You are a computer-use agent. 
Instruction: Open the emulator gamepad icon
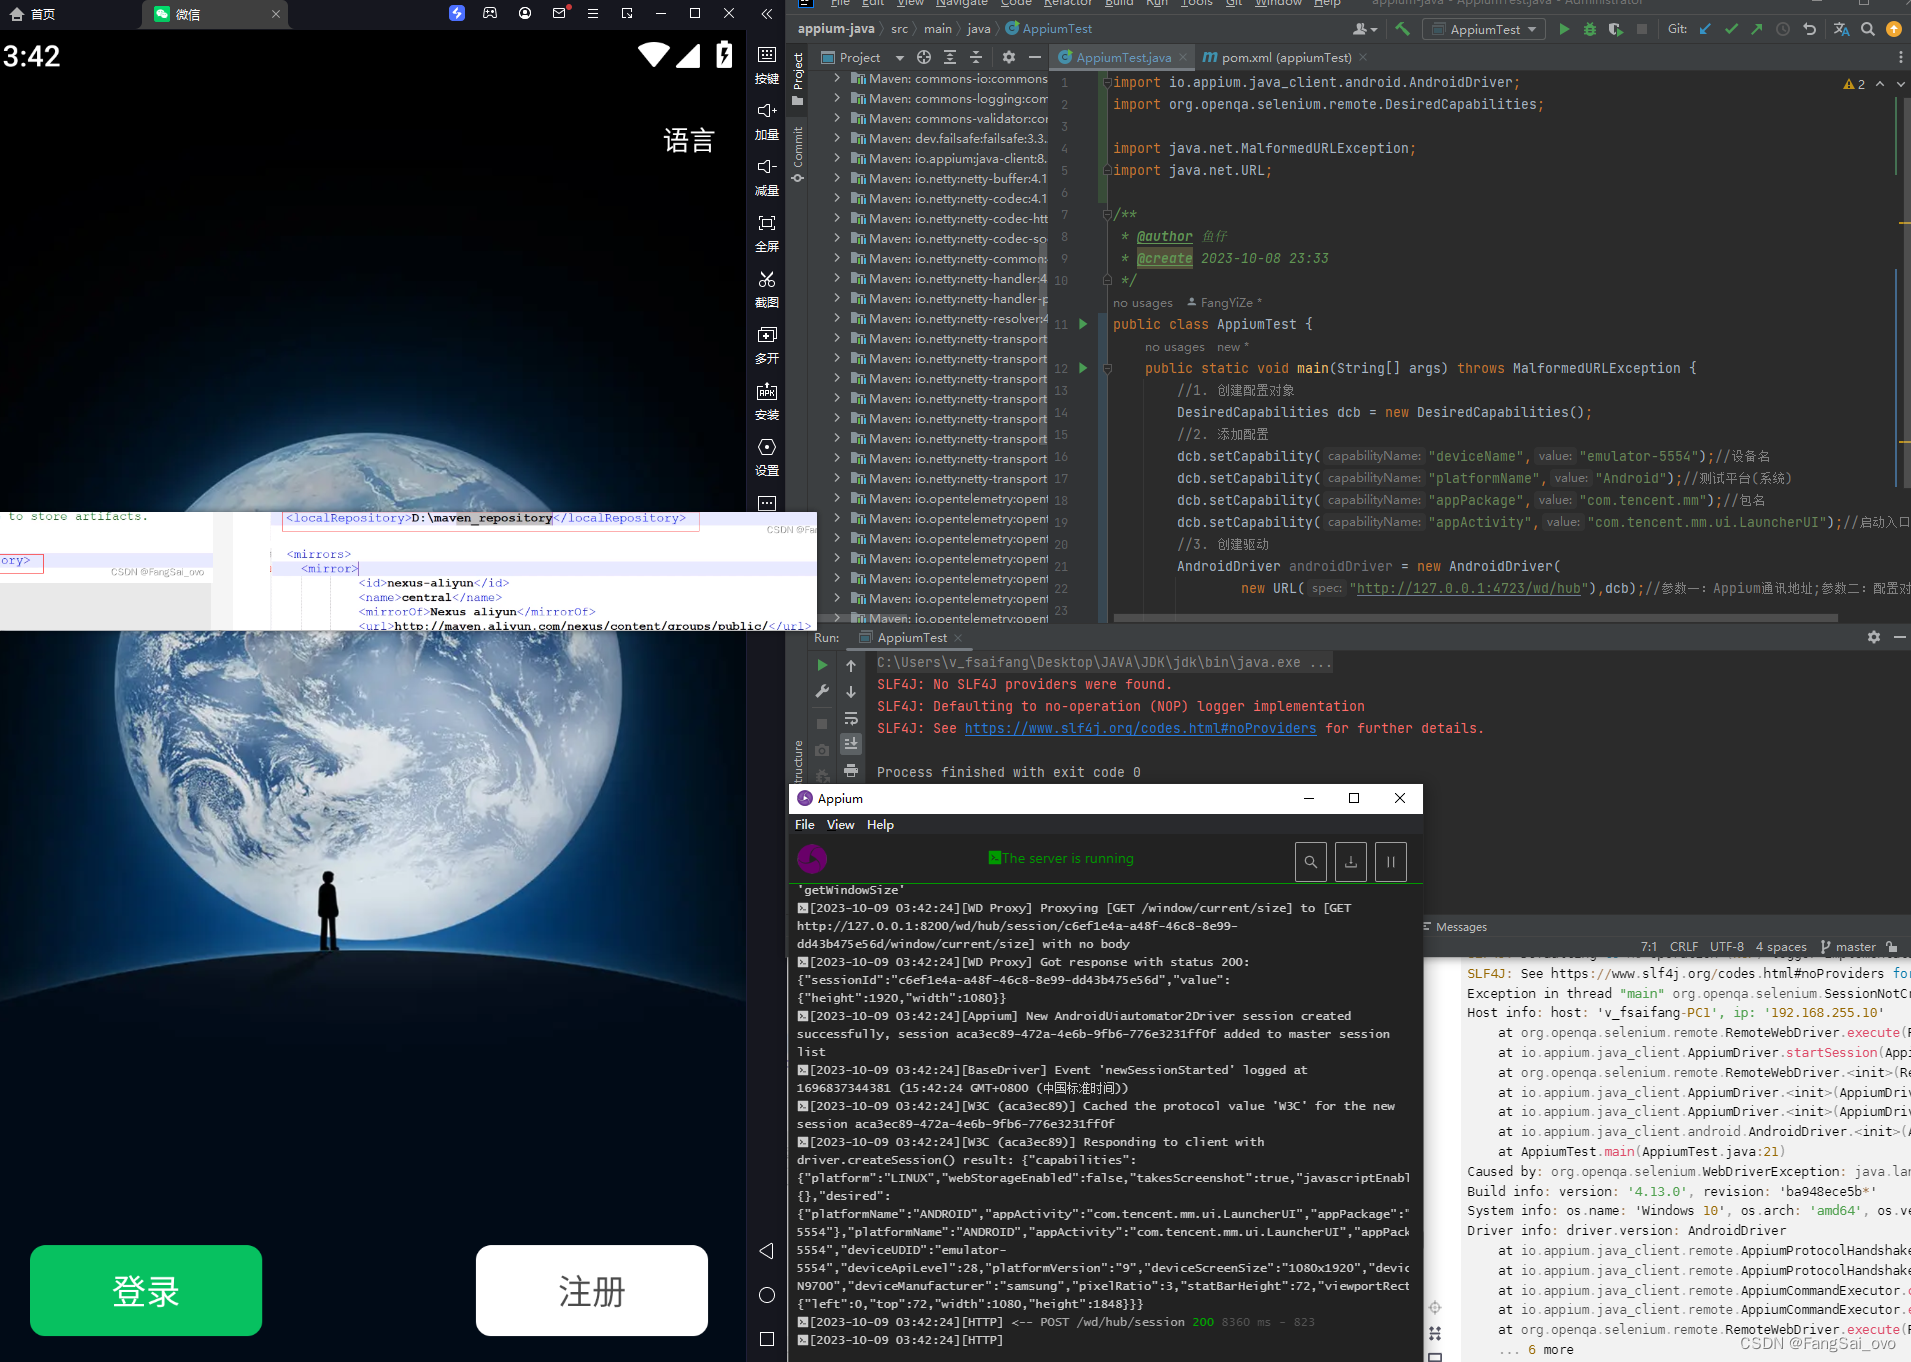(x=490, y=13)
